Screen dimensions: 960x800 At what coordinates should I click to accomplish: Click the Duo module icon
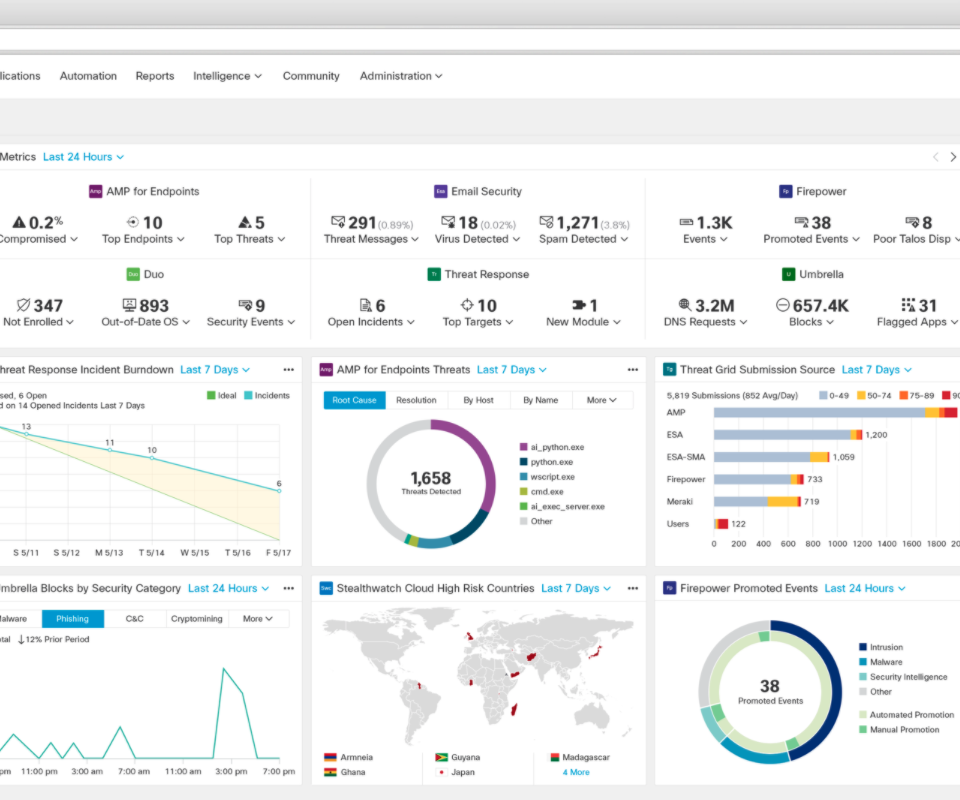point(133,274)
